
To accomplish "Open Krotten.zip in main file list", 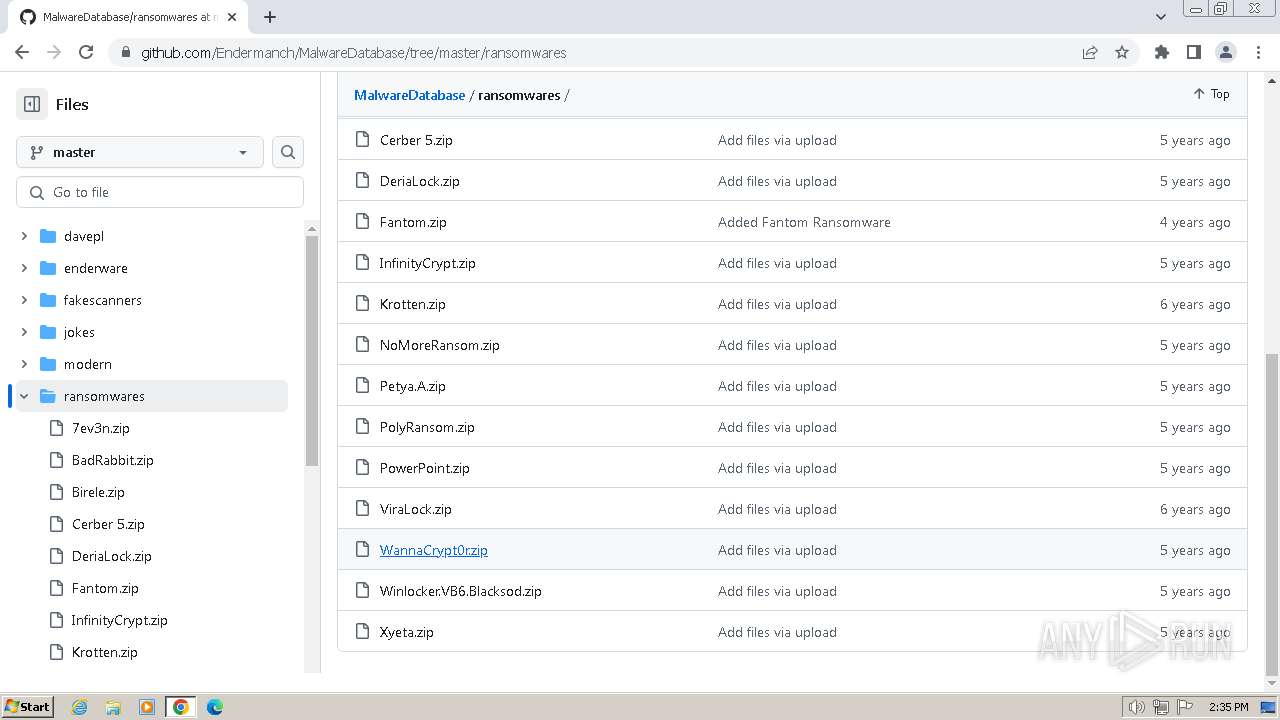I will point(412,304).
